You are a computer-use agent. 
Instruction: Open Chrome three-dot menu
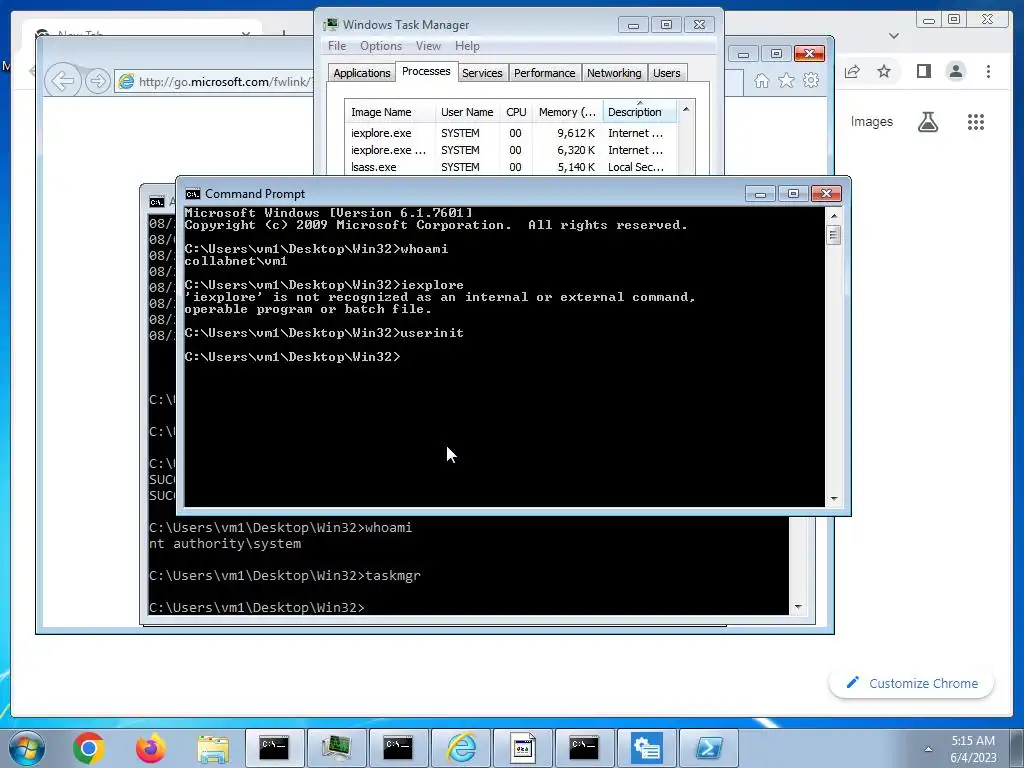[989, 71]
